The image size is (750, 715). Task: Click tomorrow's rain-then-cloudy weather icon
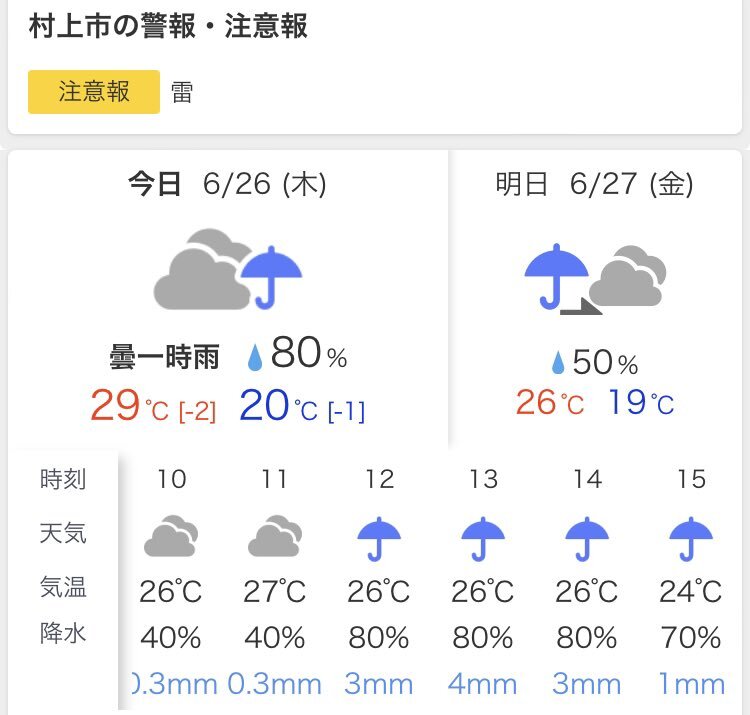tap(595, 279)
